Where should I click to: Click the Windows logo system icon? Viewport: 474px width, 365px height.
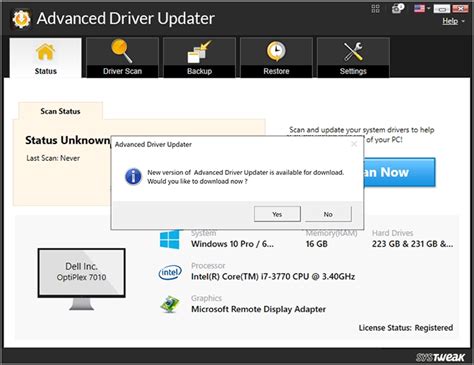tap(169, 239)
